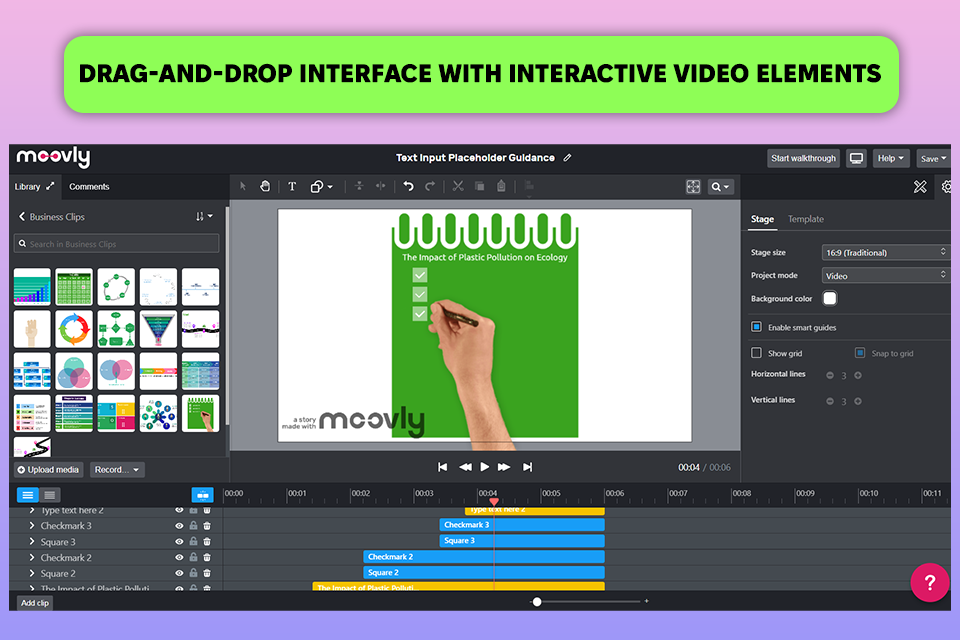
Task: Click the paste clipboard icon
Action: [x=501, y=186]
